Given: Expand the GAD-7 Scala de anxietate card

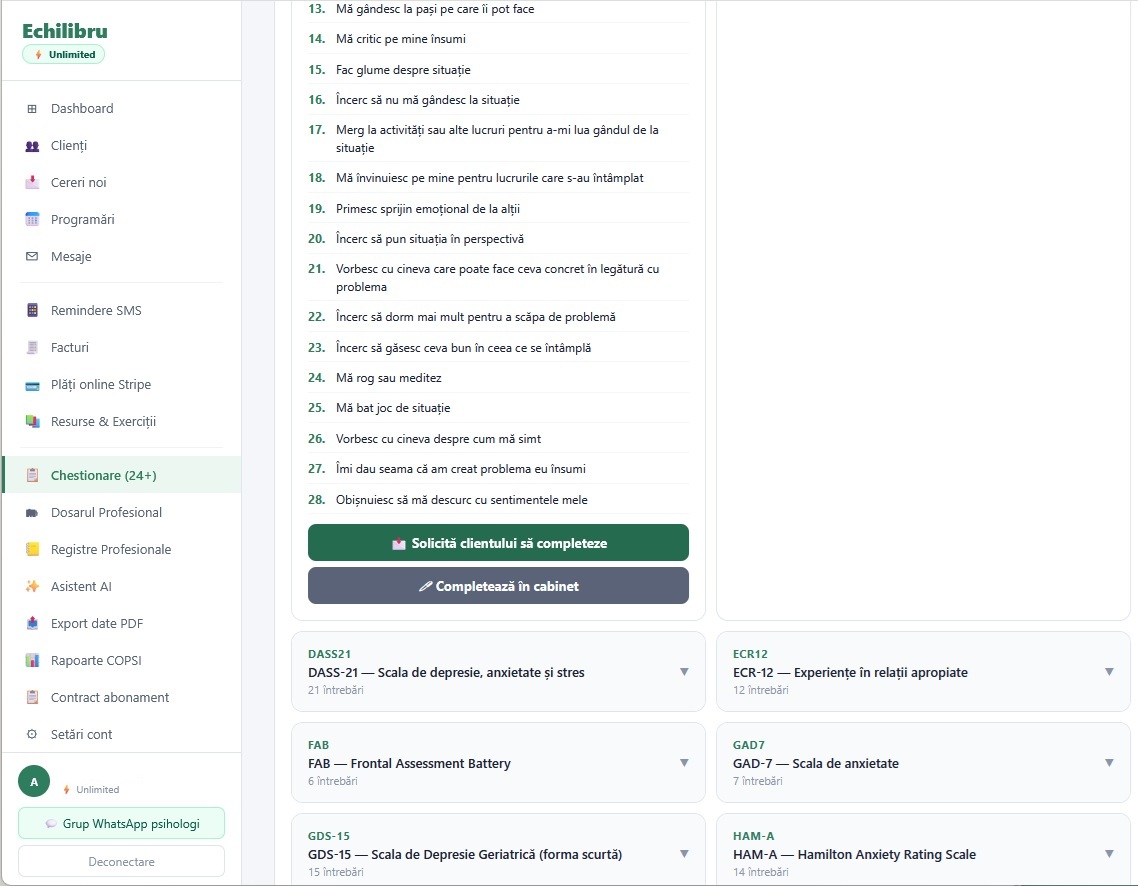Looking at the screenshot, I should [1108, 762].
